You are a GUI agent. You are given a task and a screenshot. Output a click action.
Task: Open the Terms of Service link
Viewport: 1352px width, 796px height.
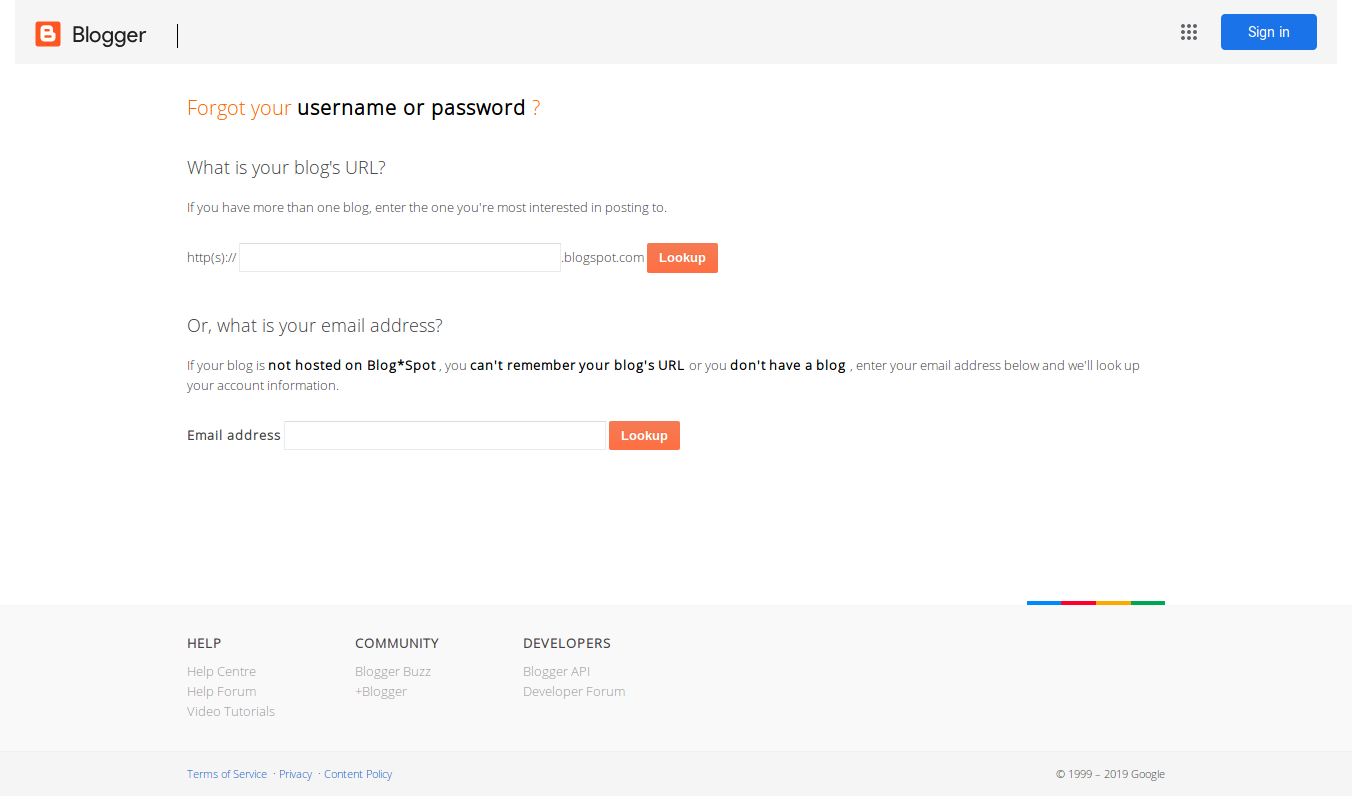[x=227, y=773]
